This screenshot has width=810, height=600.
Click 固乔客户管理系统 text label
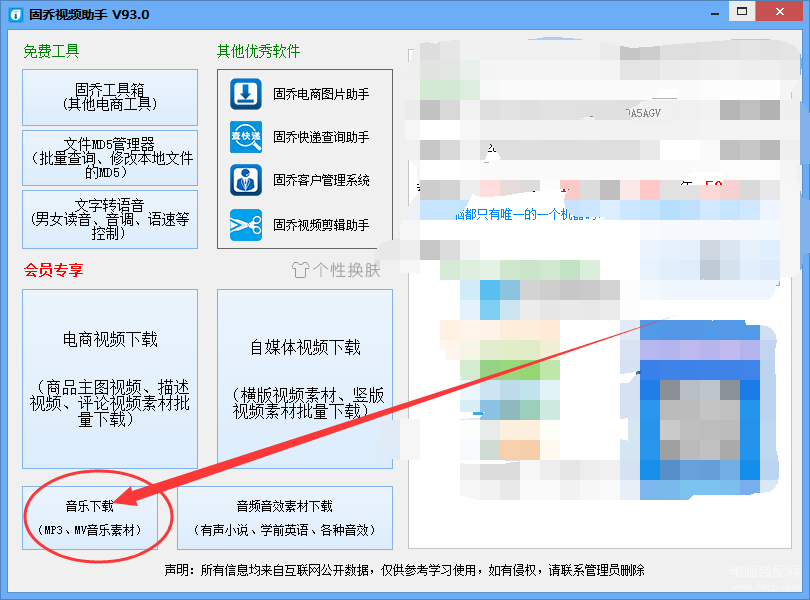coord(321,180)
